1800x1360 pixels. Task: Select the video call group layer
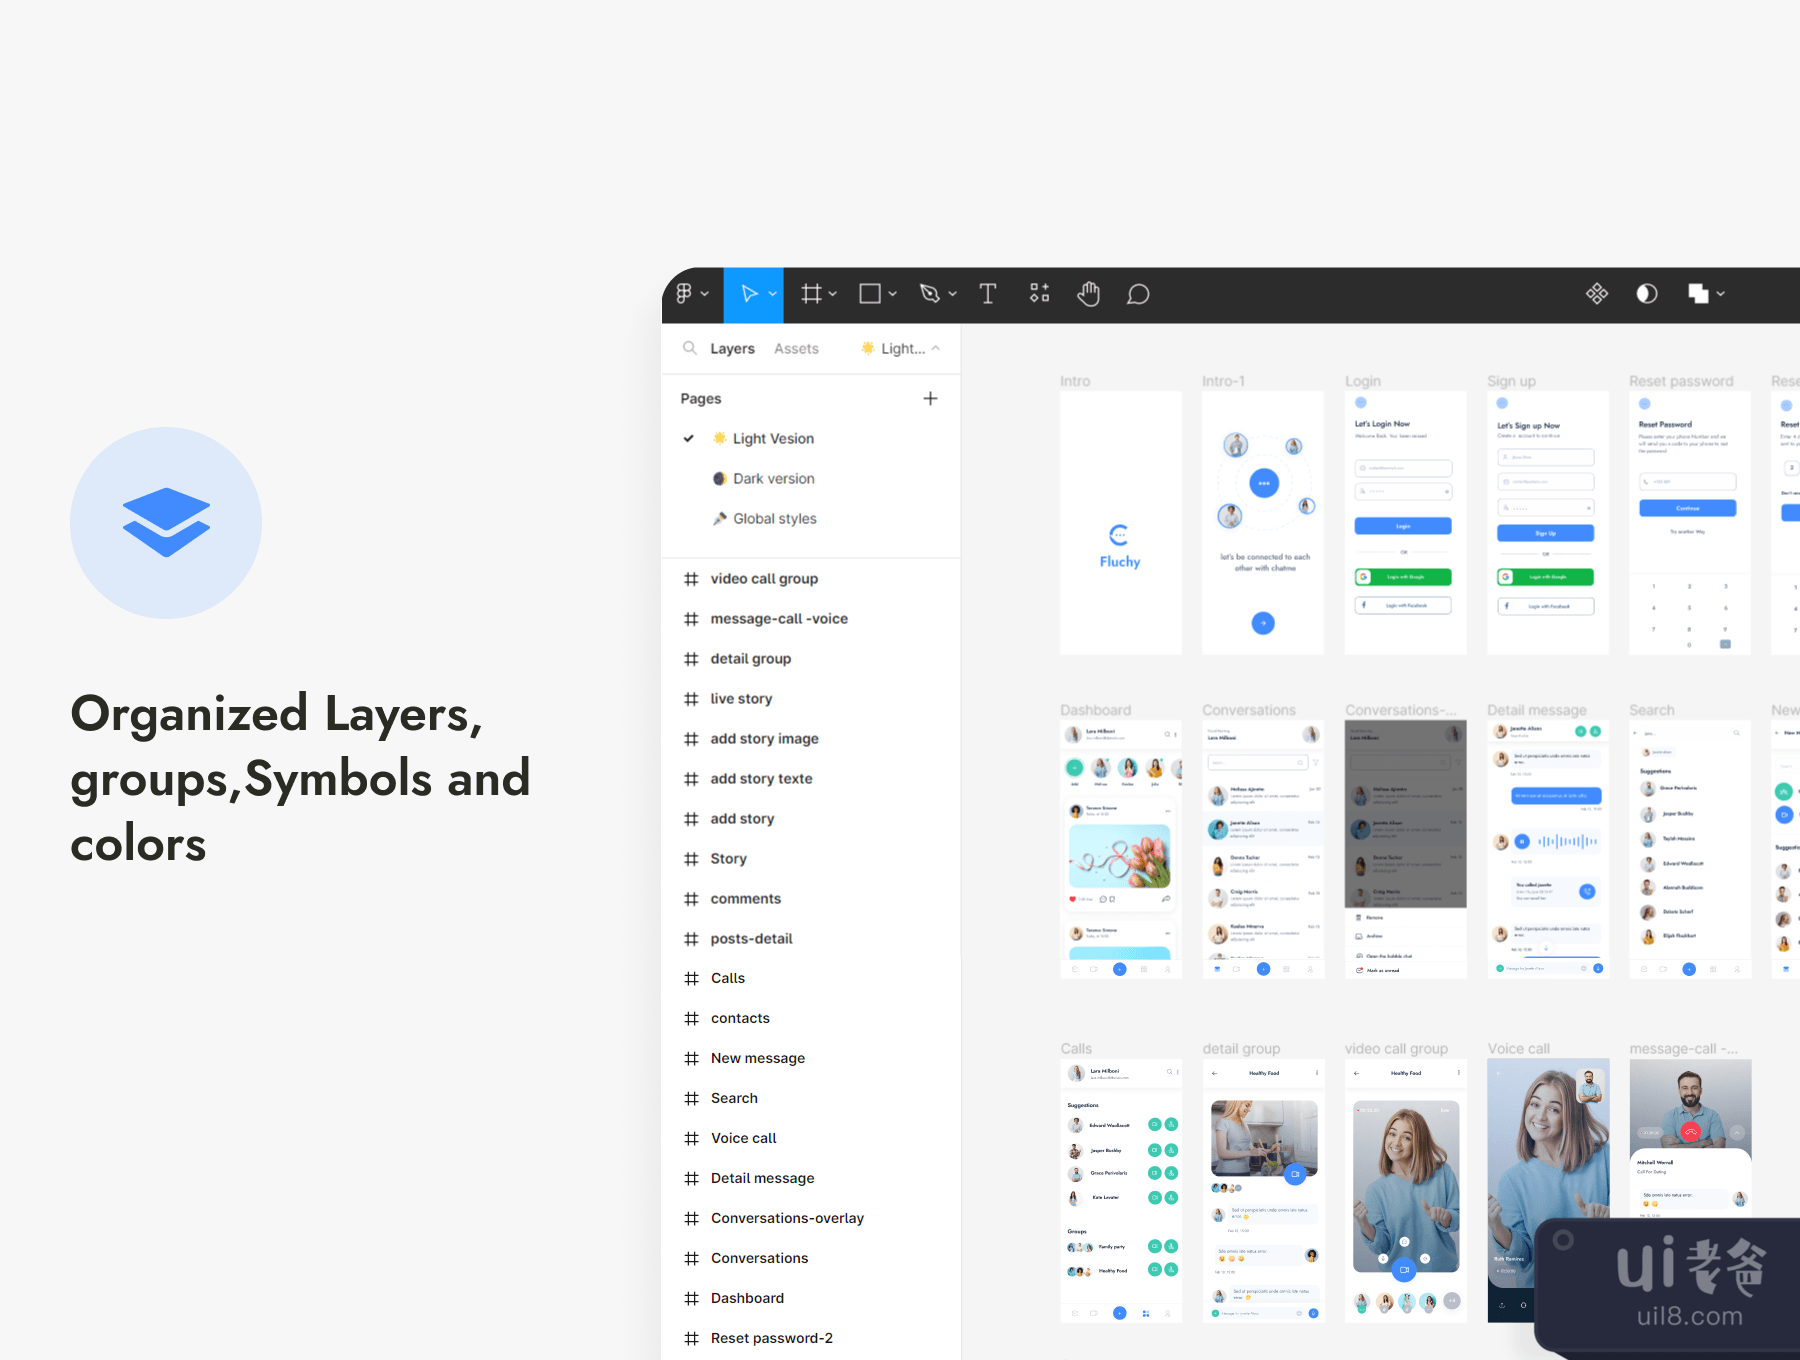(764, 579)
